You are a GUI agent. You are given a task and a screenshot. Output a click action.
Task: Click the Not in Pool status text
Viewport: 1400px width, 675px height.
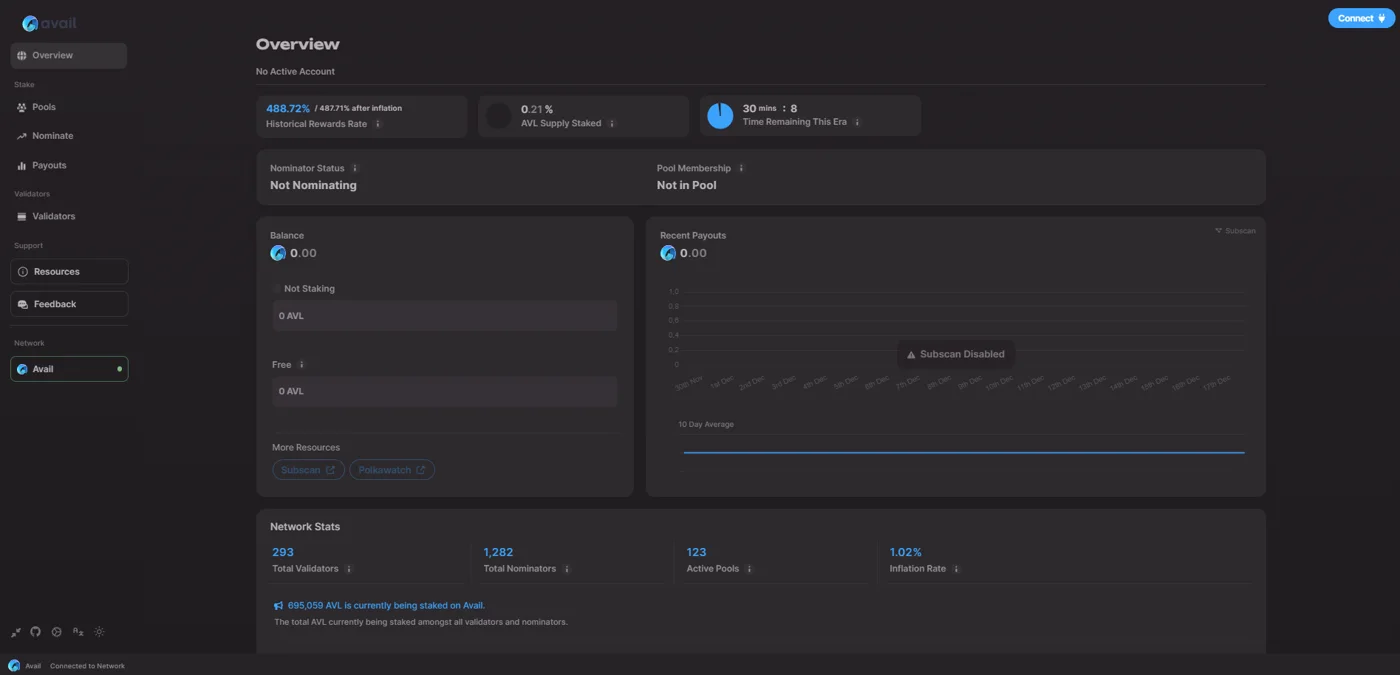click(x=686, y=185)
